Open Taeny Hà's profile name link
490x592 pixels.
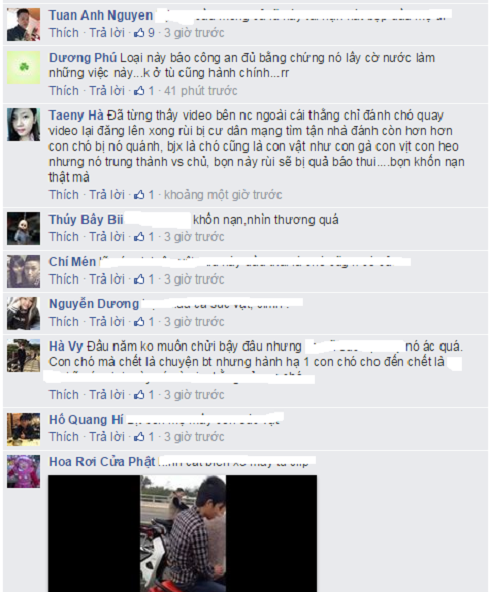click(x=76, y=116)
